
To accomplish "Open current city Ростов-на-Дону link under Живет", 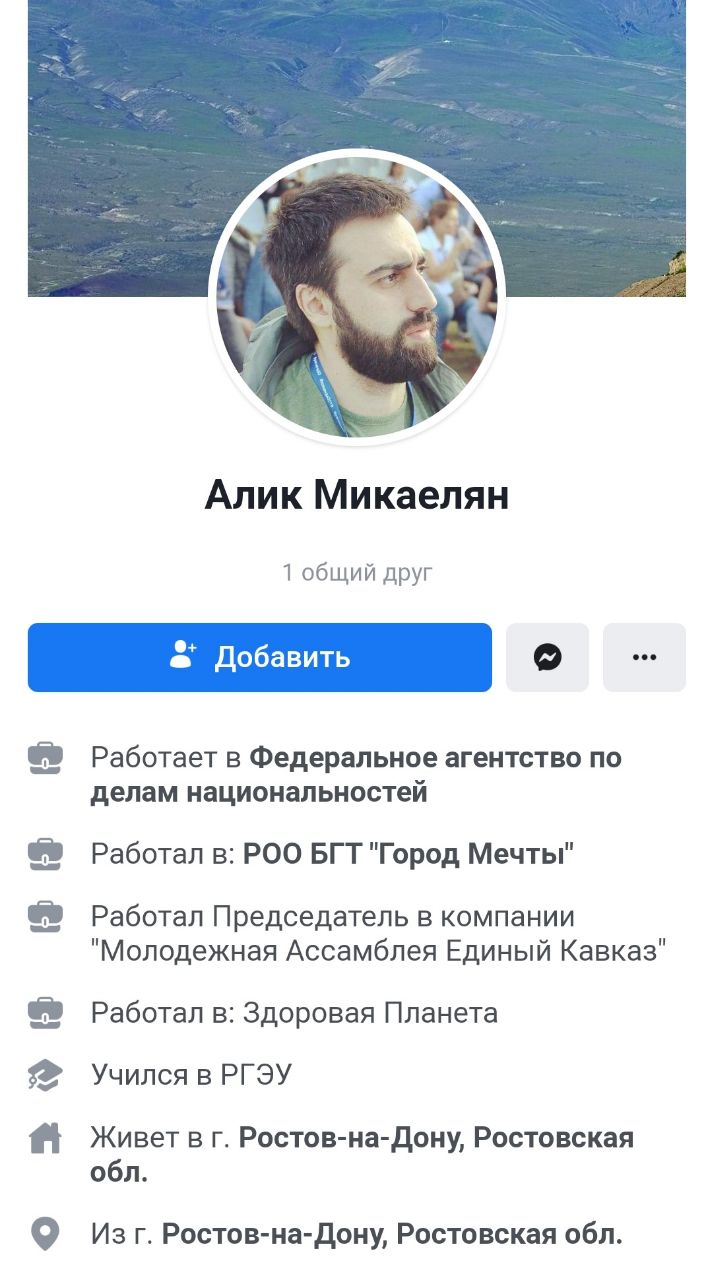I will pyautogui.click(x=362, y=1154).
